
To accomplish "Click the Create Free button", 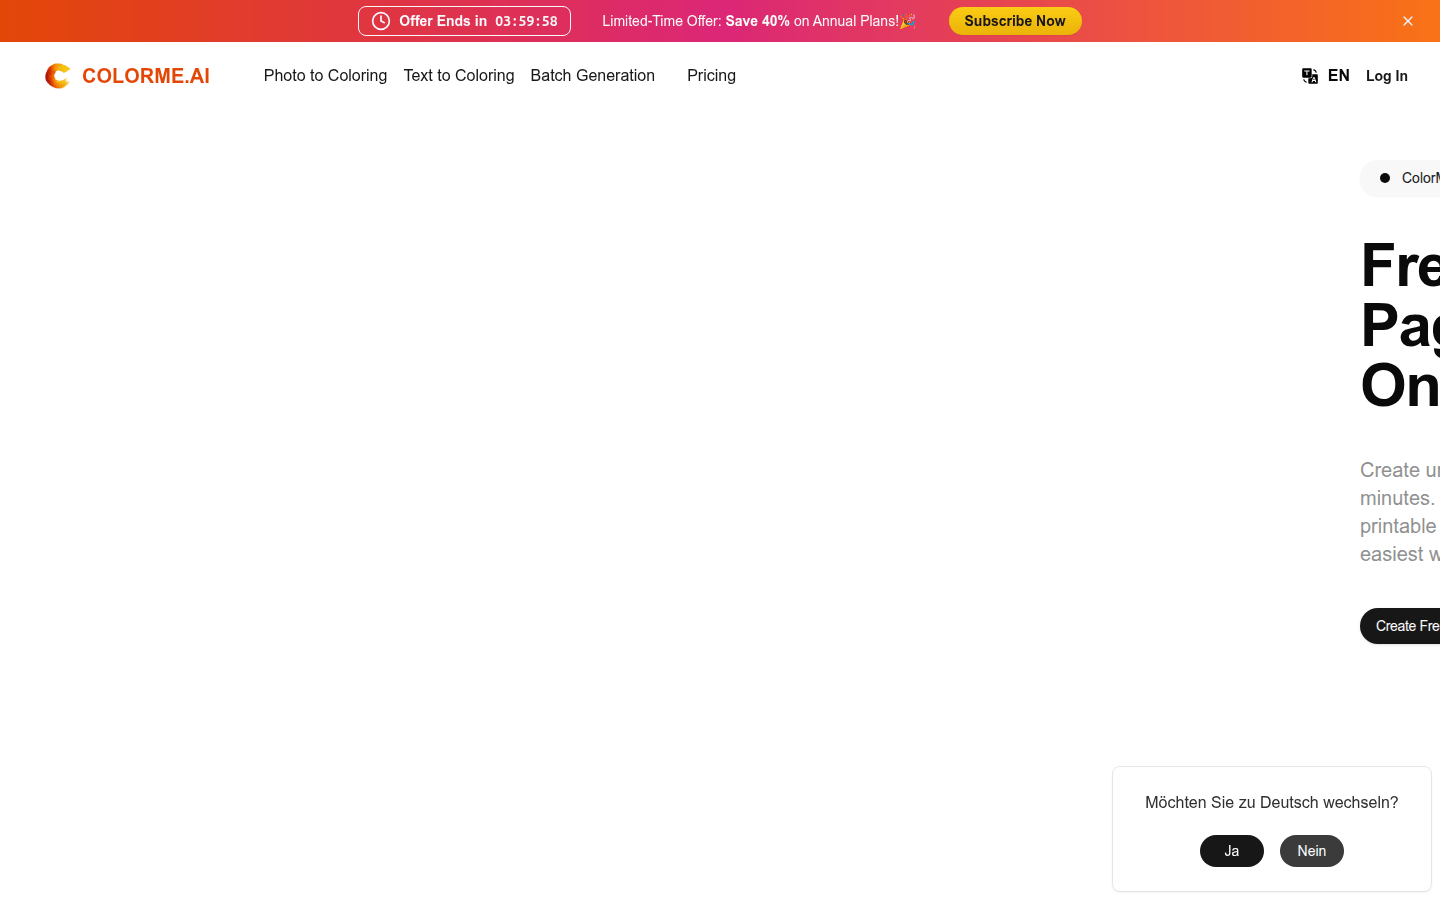I will tap(1405, 626).
